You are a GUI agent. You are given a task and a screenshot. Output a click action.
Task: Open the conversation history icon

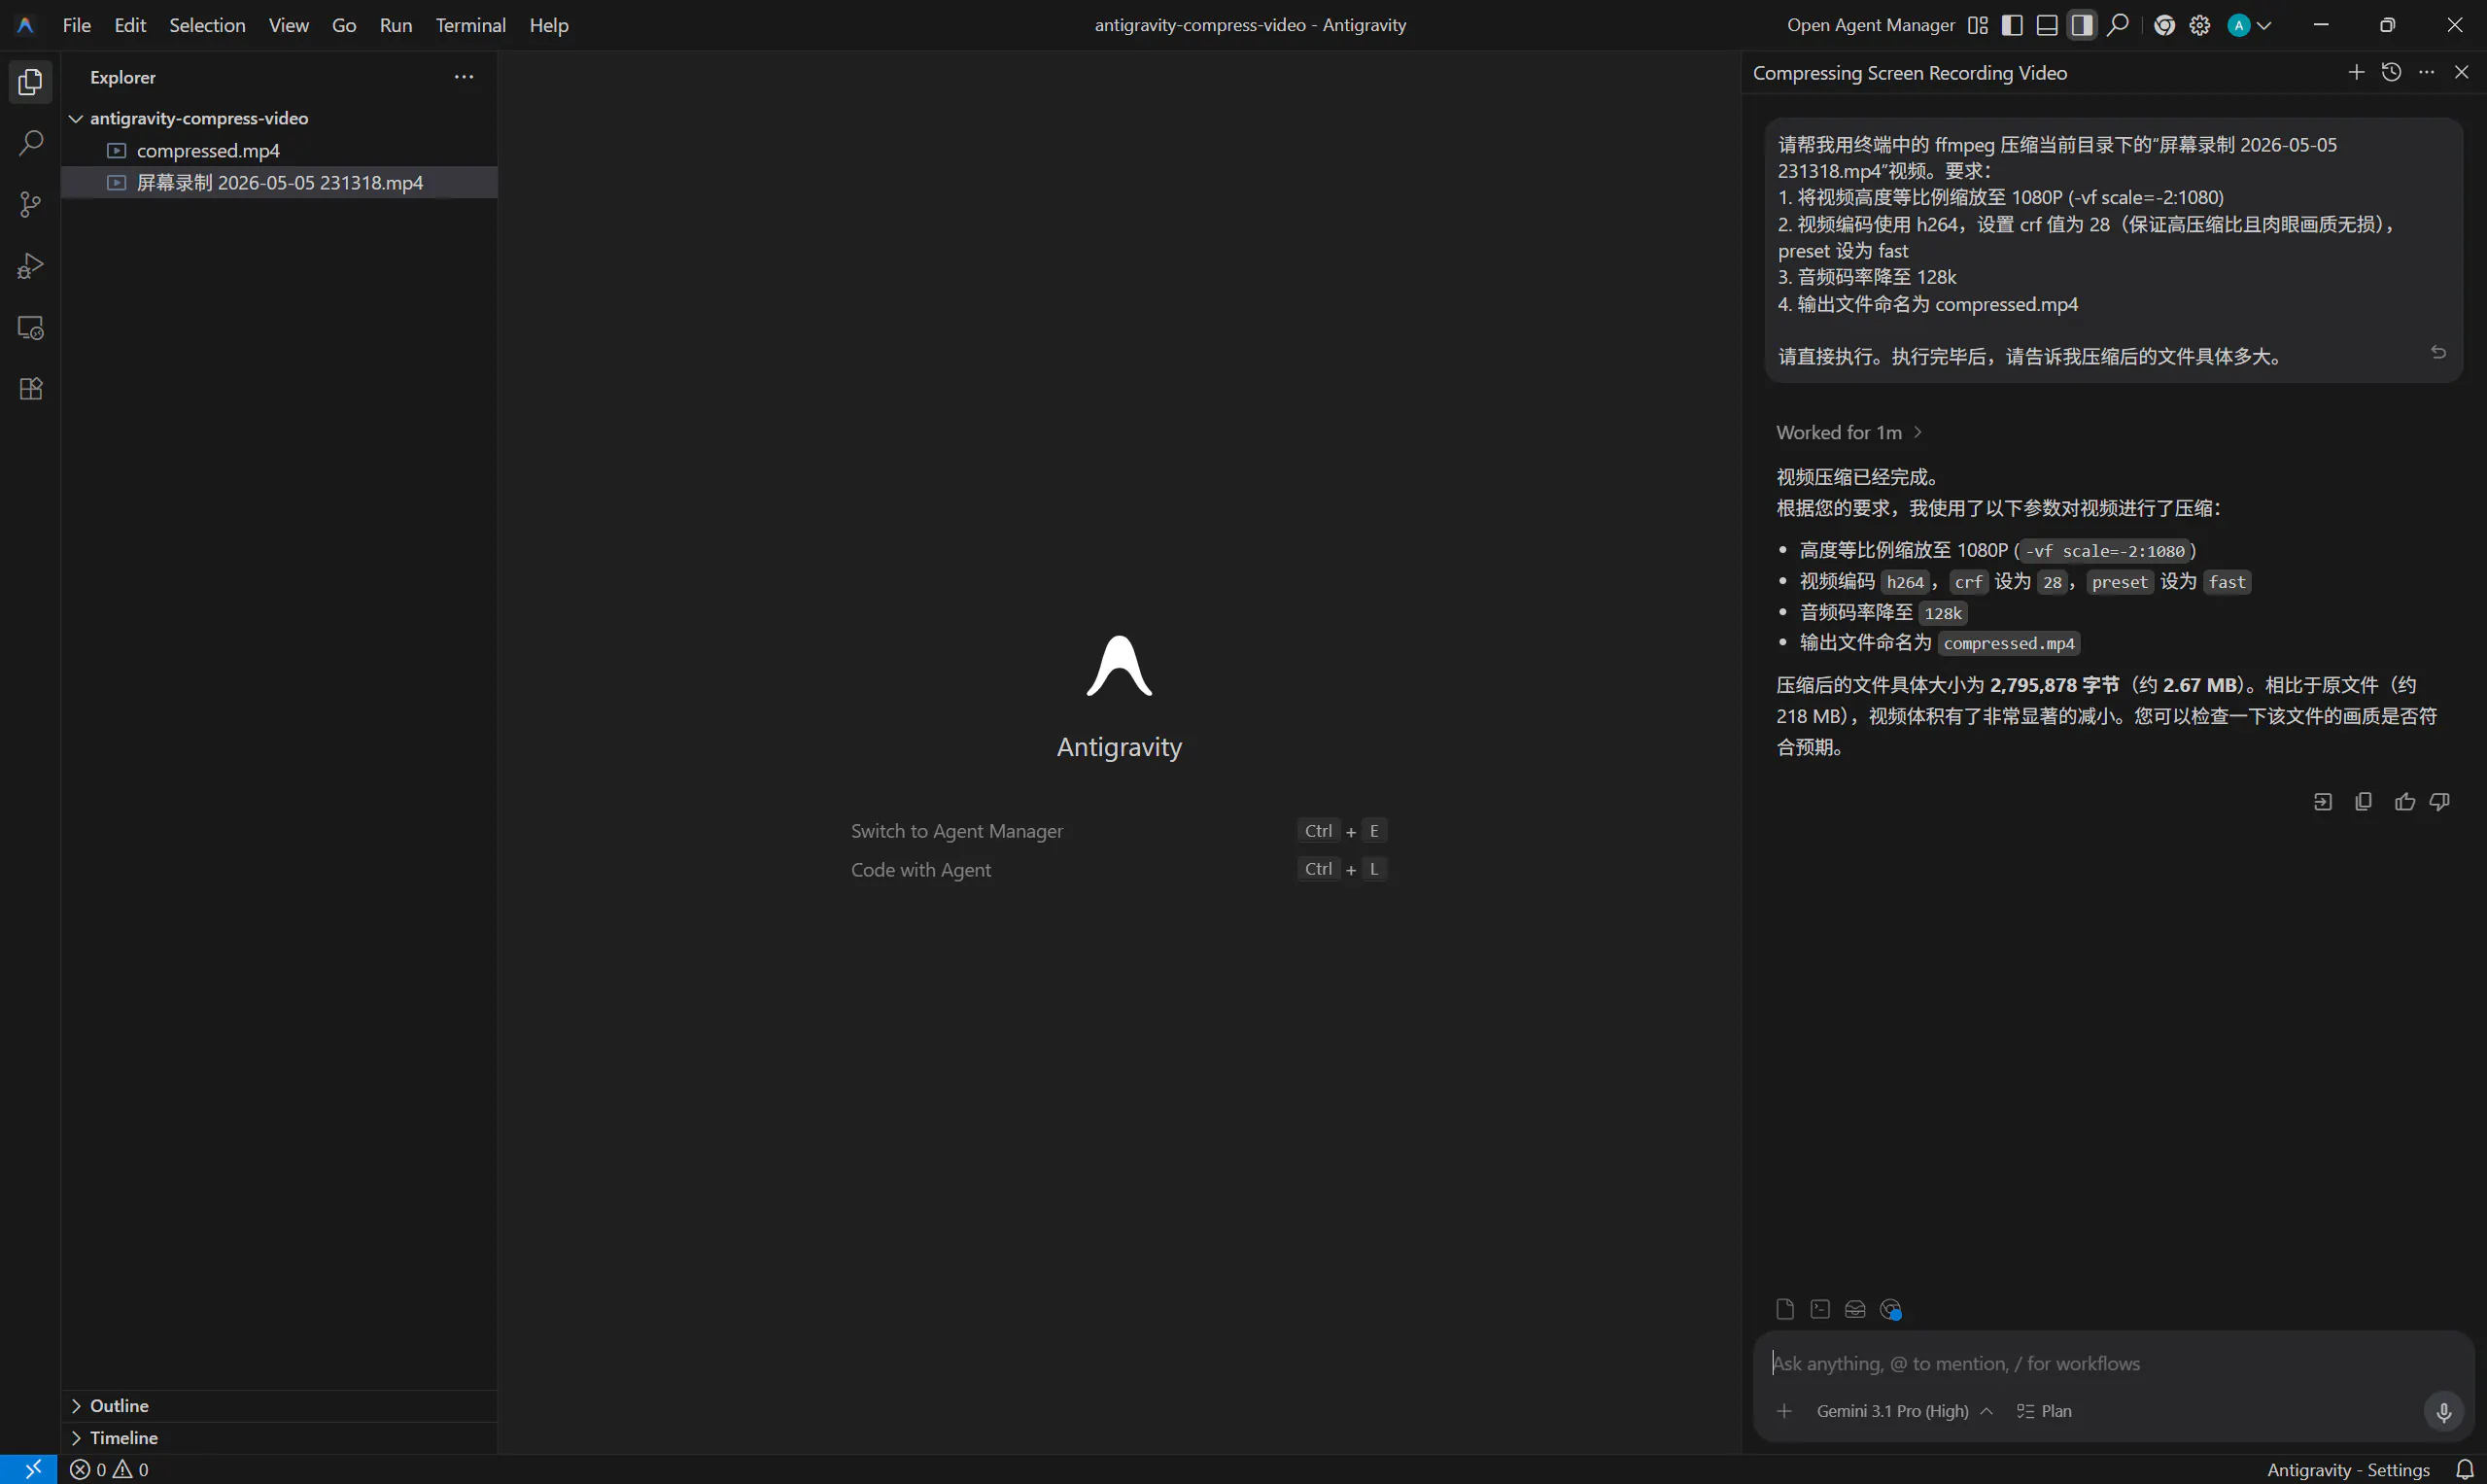tap(2391, 72)
